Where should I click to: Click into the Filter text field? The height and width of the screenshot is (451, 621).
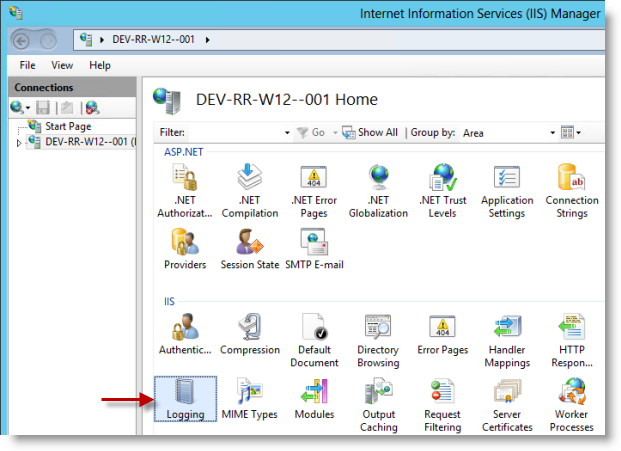click(x=235, y=132)
